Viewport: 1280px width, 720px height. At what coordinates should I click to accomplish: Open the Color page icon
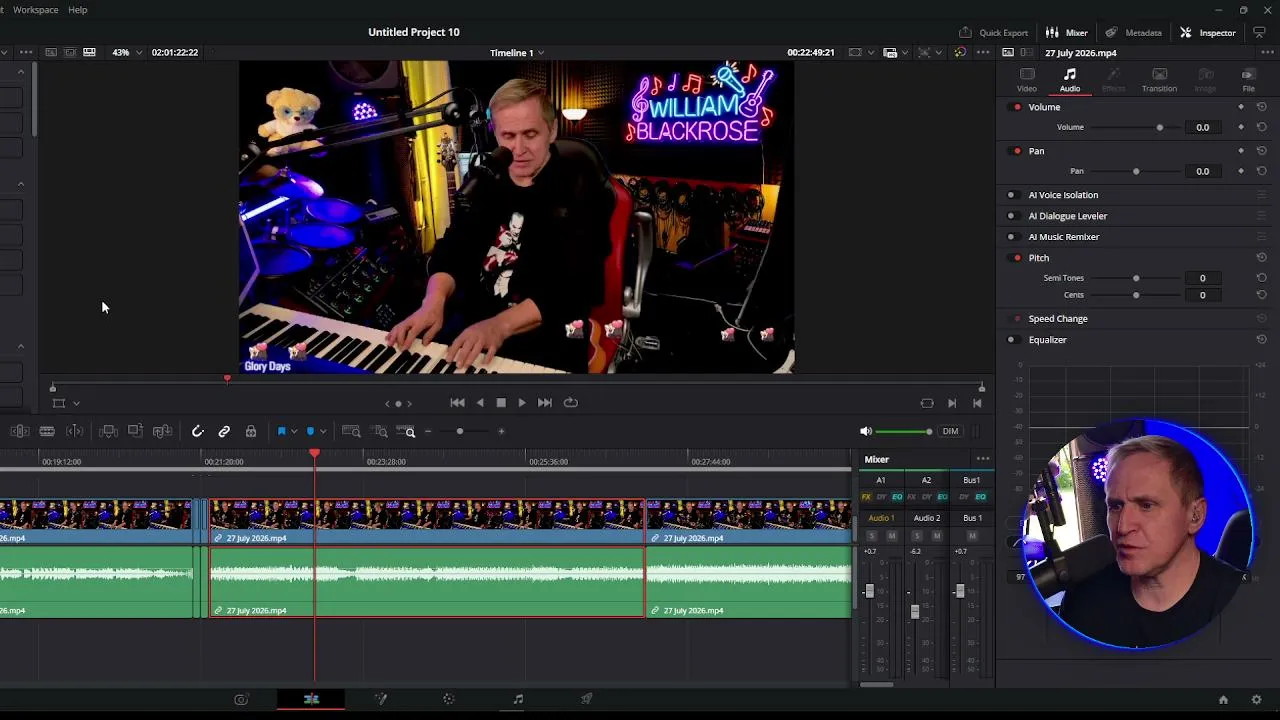[448, 699]
